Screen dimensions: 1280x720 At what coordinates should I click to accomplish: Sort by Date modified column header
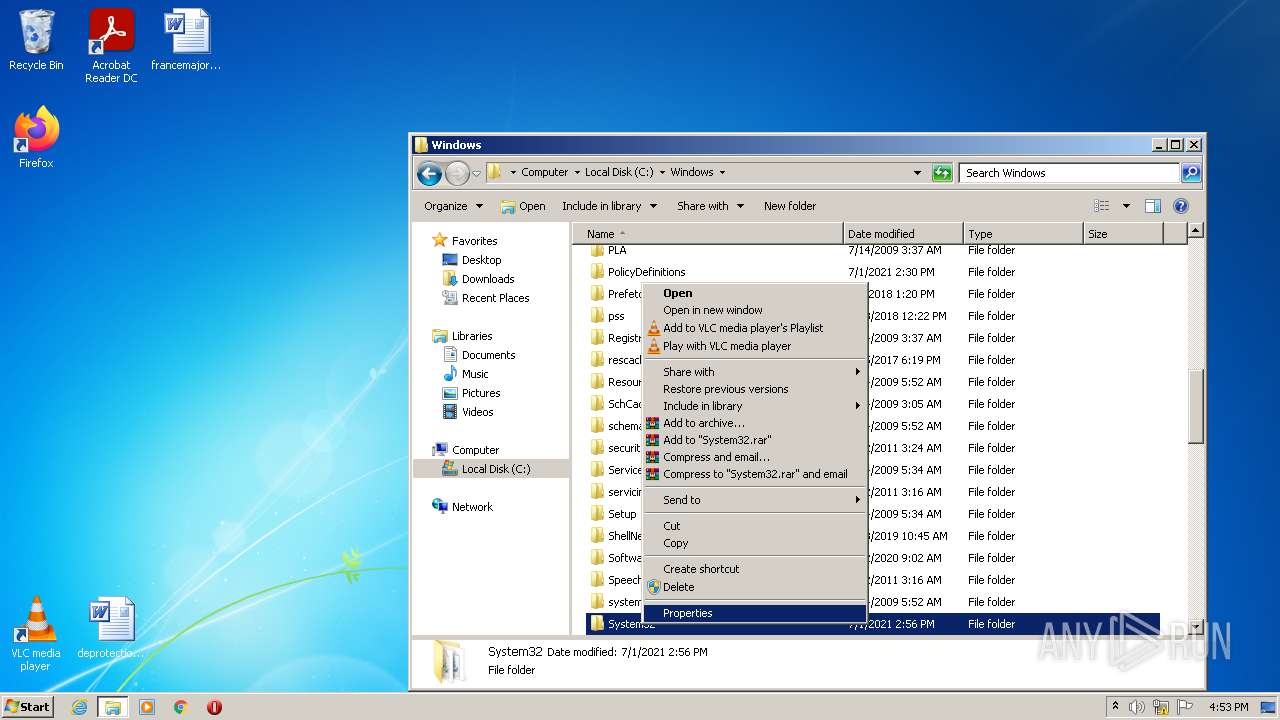[x=903, y=234]
